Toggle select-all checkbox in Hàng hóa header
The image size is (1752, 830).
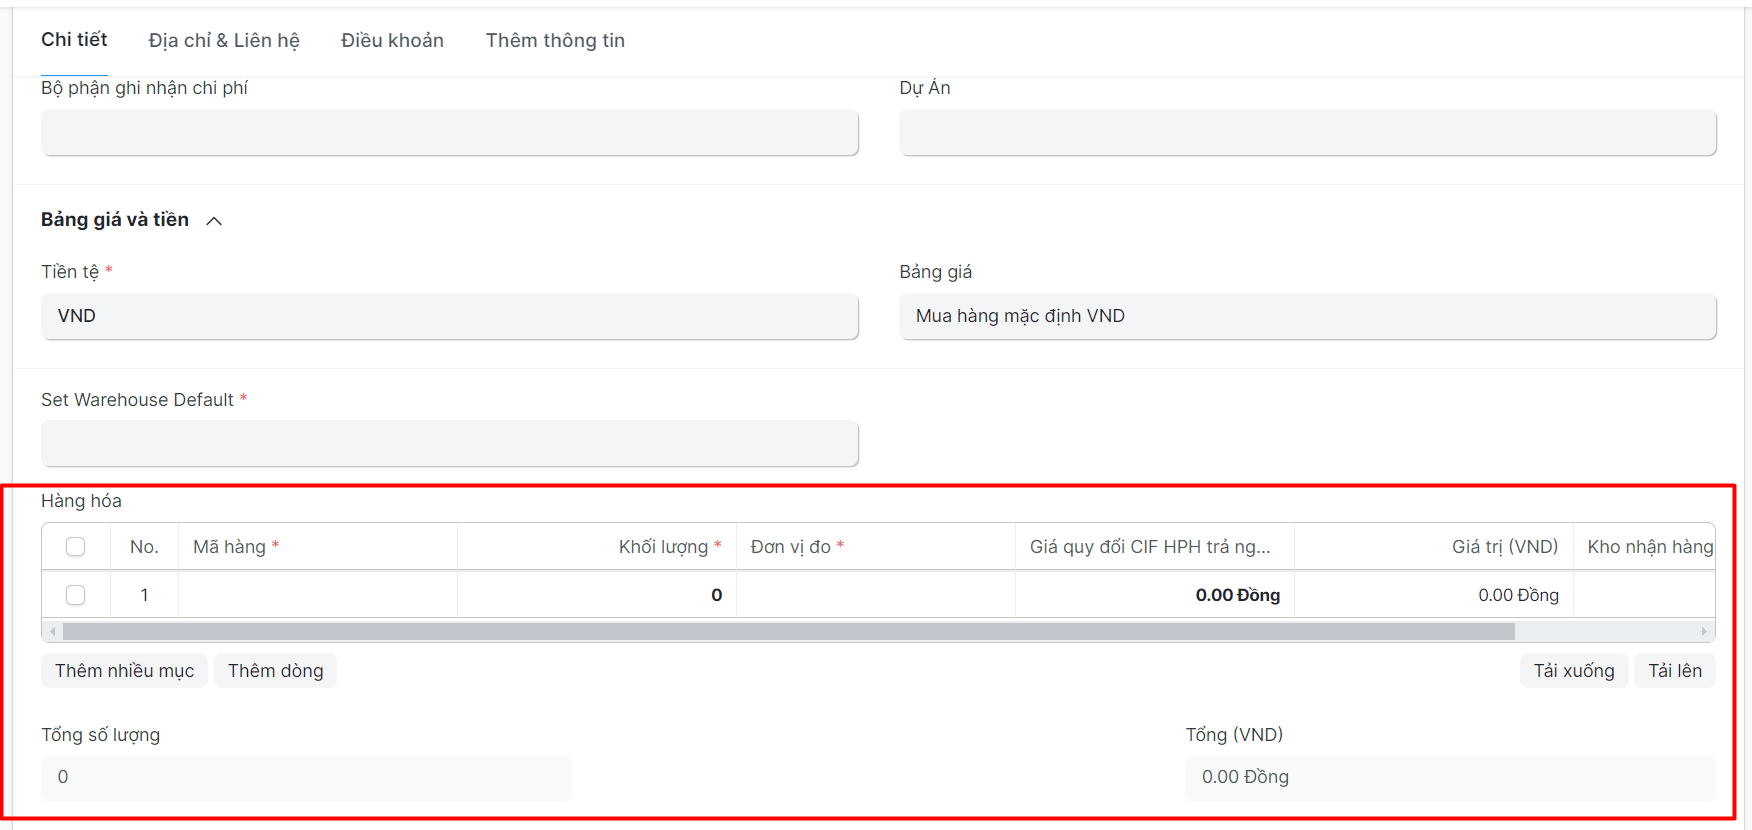[x=75, y=547]
